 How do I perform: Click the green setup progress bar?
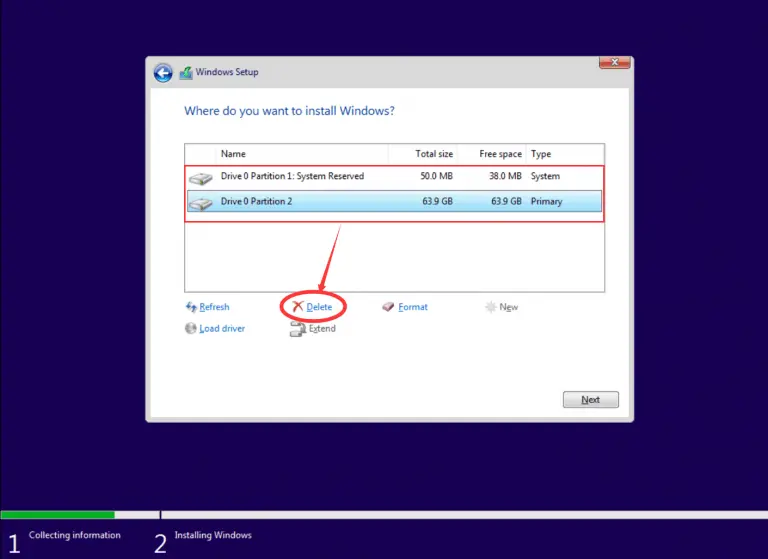coord(58,514)
